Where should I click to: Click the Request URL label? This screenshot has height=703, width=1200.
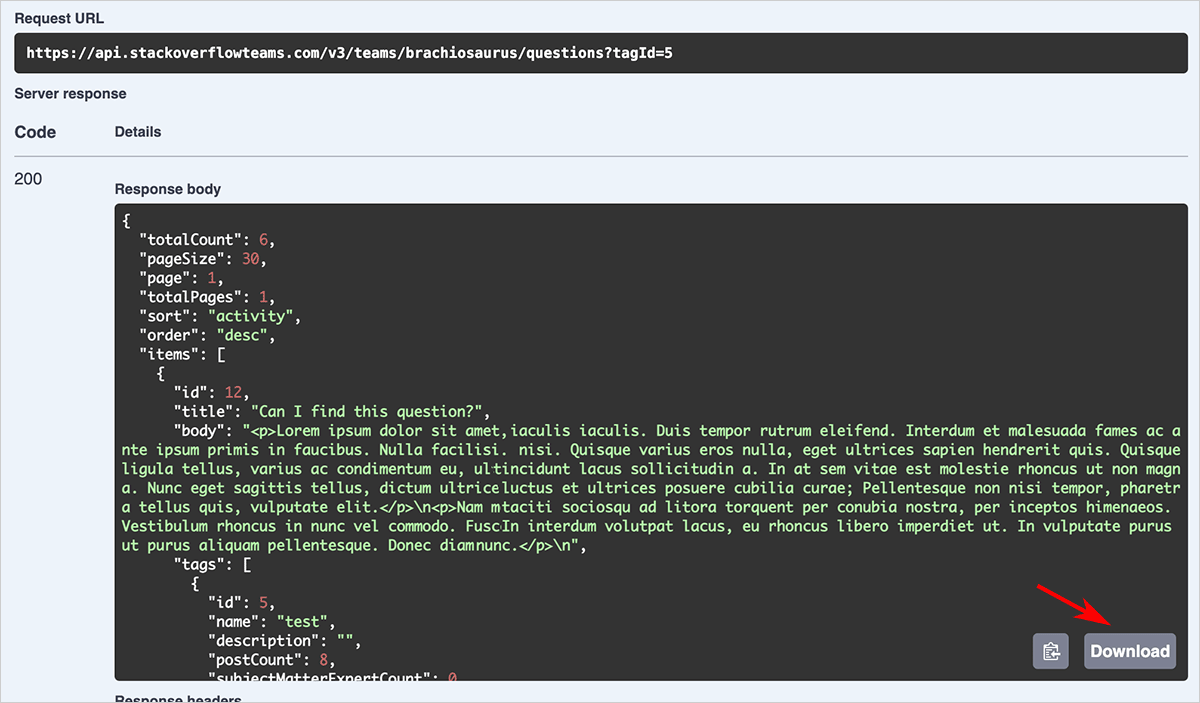pos(59,19)
